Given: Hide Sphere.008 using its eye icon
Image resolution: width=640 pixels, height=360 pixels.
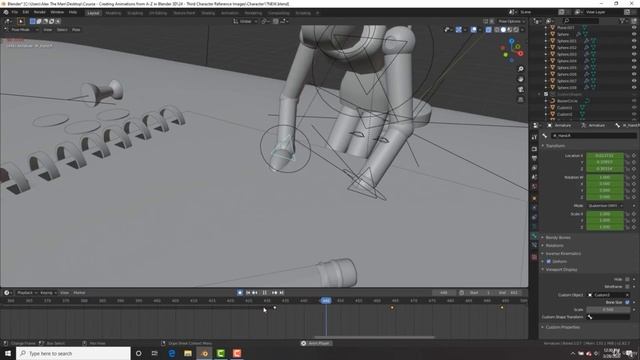Looking at the screenshot, I should click(x=634, y=87).
